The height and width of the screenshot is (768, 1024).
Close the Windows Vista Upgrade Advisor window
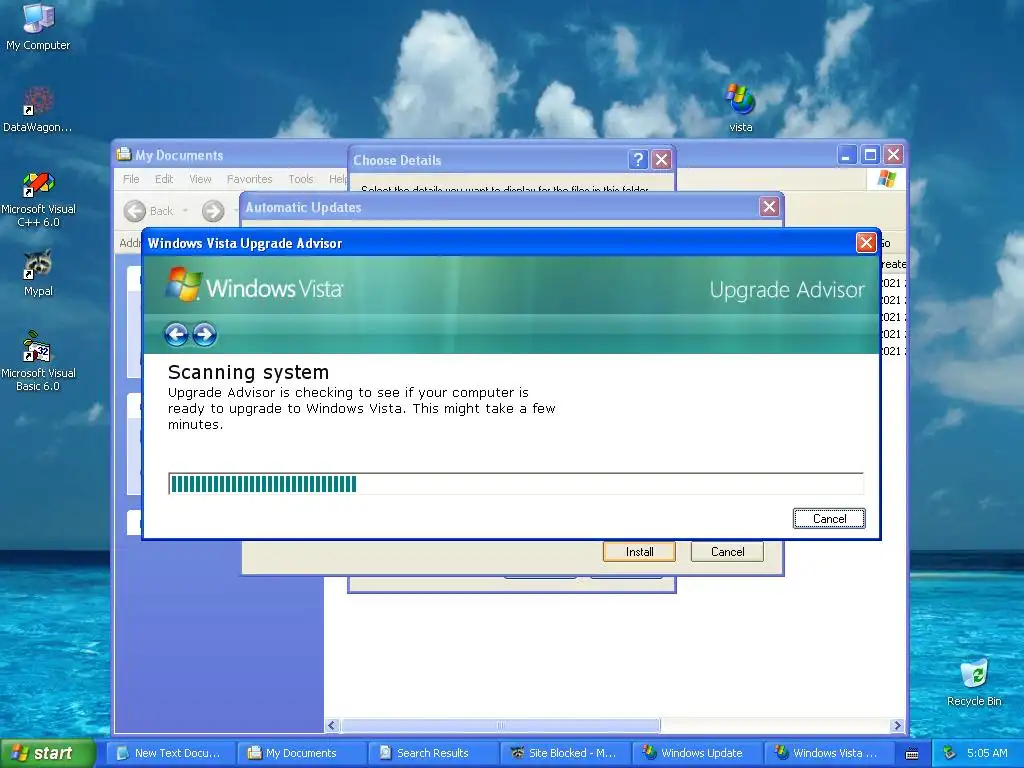[865, 243]
